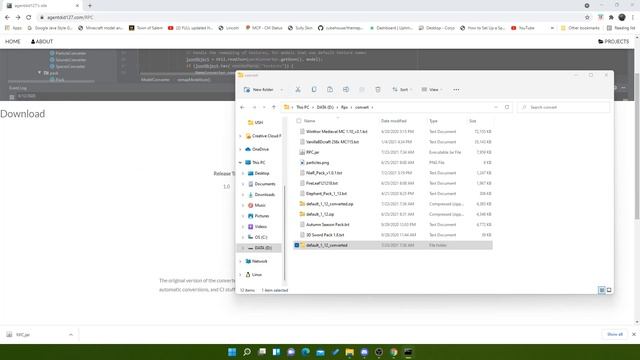Open PROJECTS in website navigation

point(613,42)
